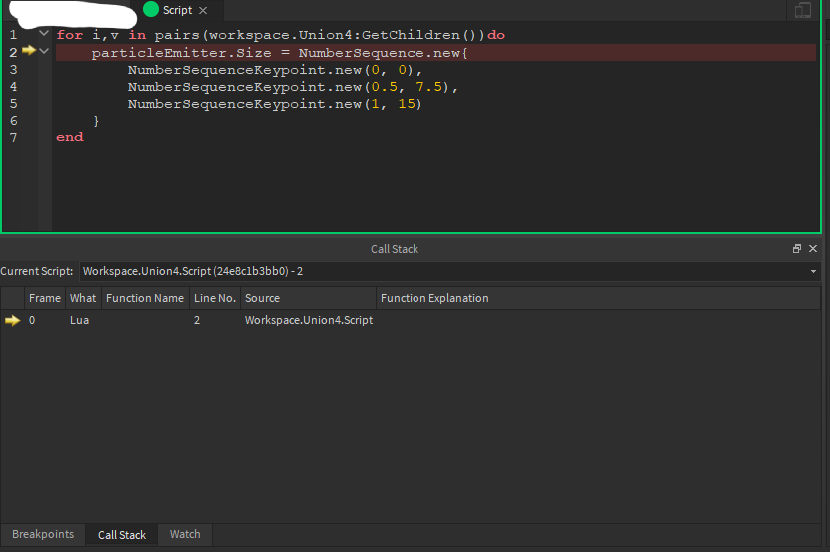830x552 pixels.
Task: Click the Frame value 0 cell
Action: (32, 320)
